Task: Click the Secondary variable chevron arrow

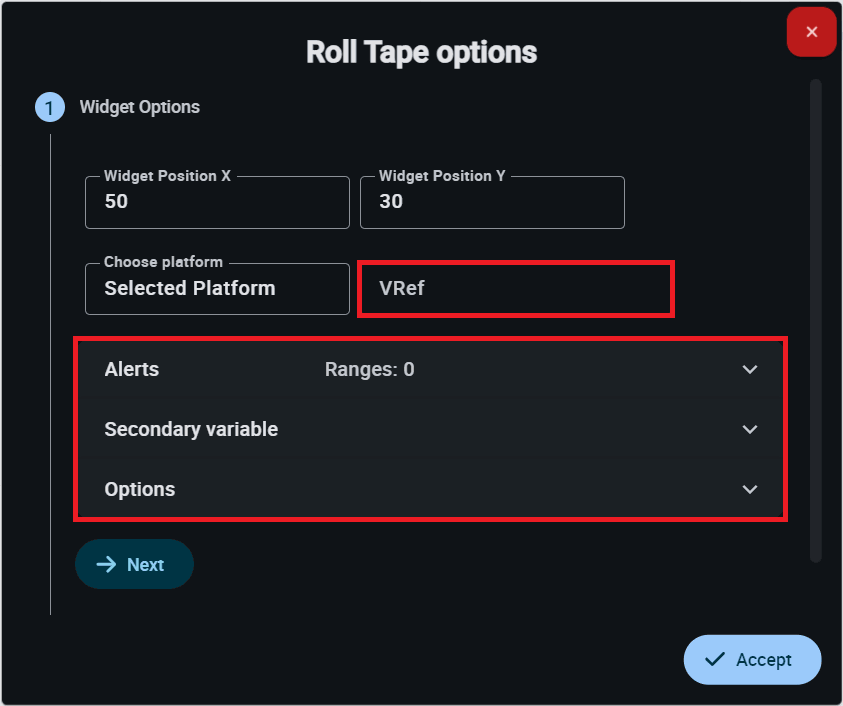Action: (x=750, y=429)
